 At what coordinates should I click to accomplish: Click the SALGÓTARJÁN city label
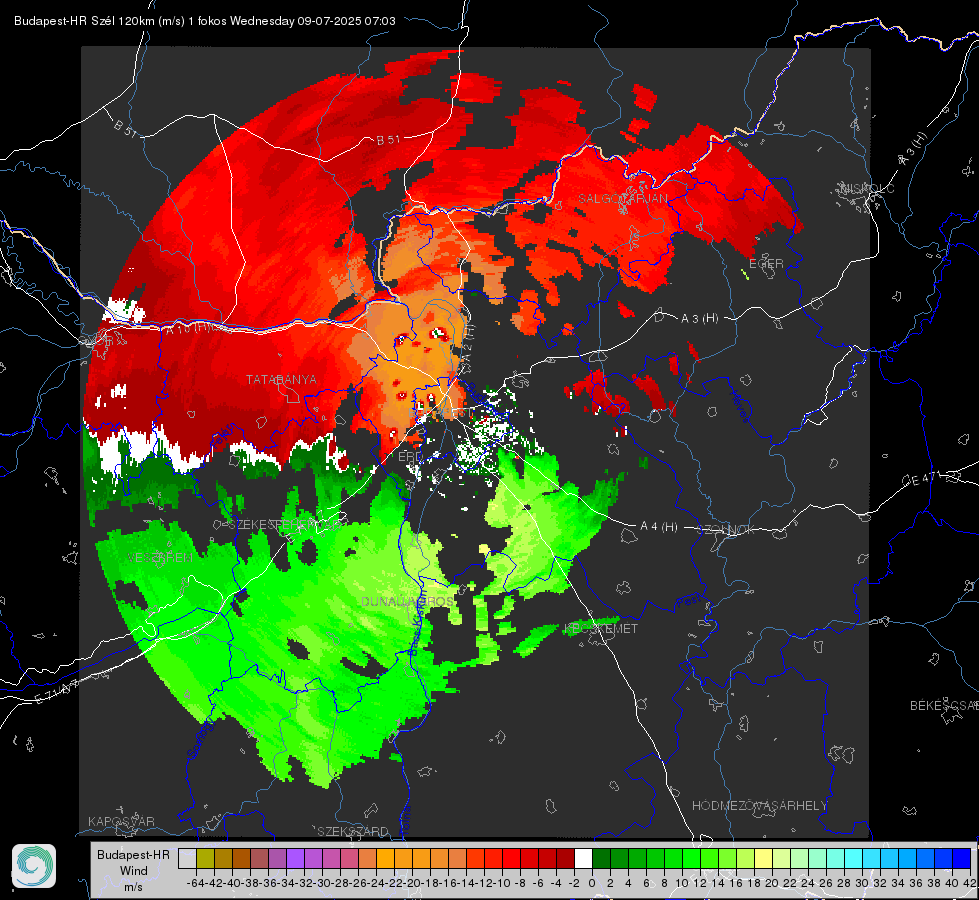coord(622,199)
